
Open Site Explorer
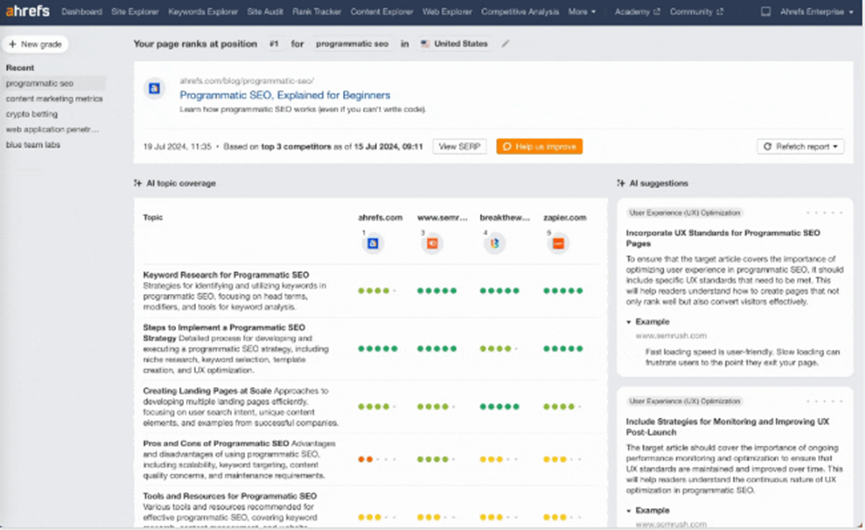tap(135, 12)
